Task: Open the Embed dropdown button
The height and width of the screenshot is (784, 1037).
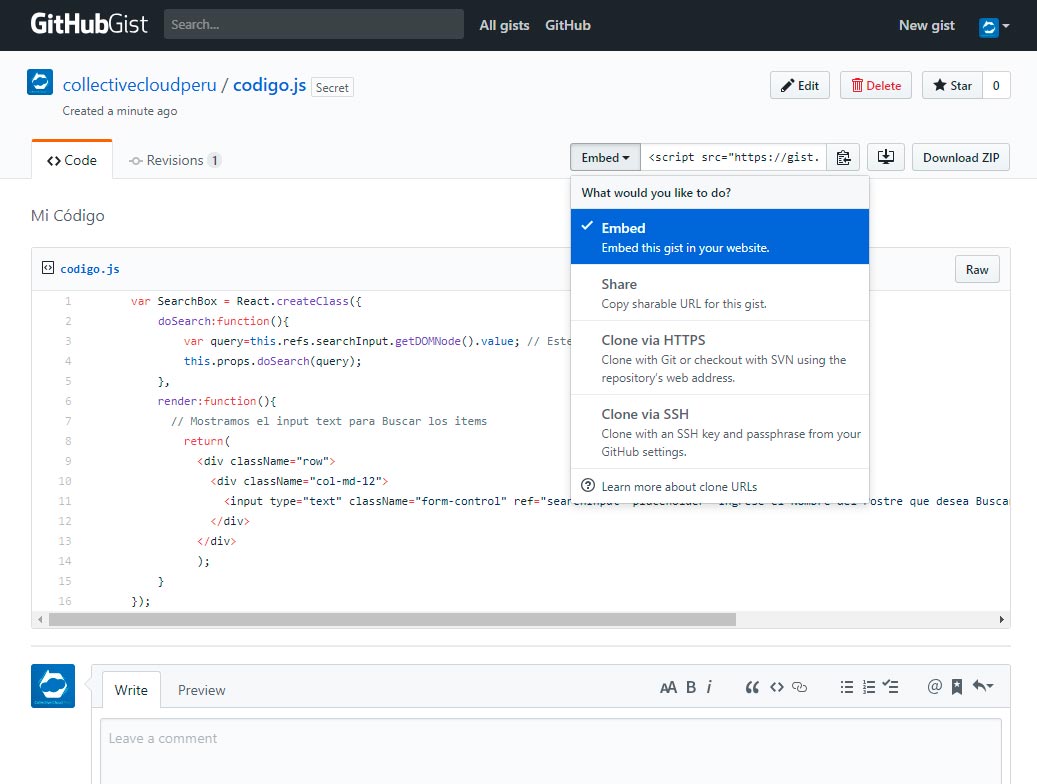Action: tap(605, 157)
